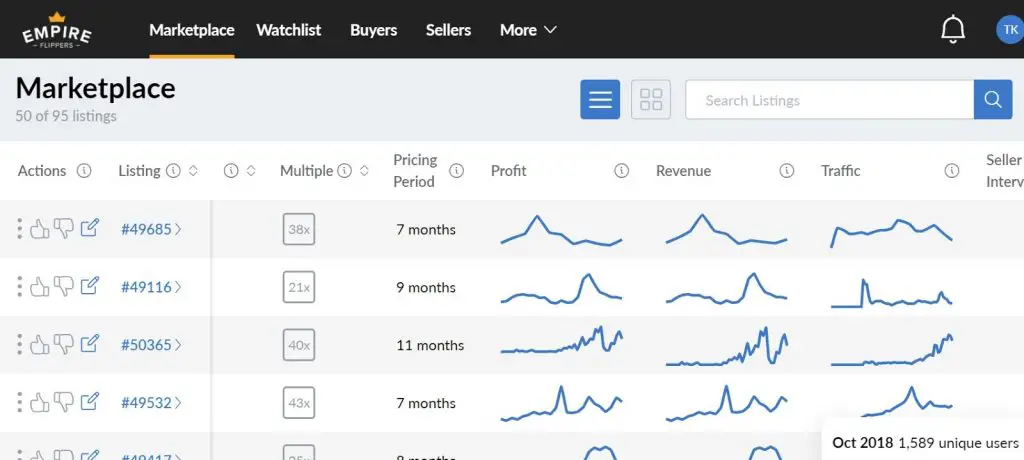Image resolution: width=1024 pixels, height=460 pixels.
Task: Show info for Pricing Period column
Action: coord(456,171)
